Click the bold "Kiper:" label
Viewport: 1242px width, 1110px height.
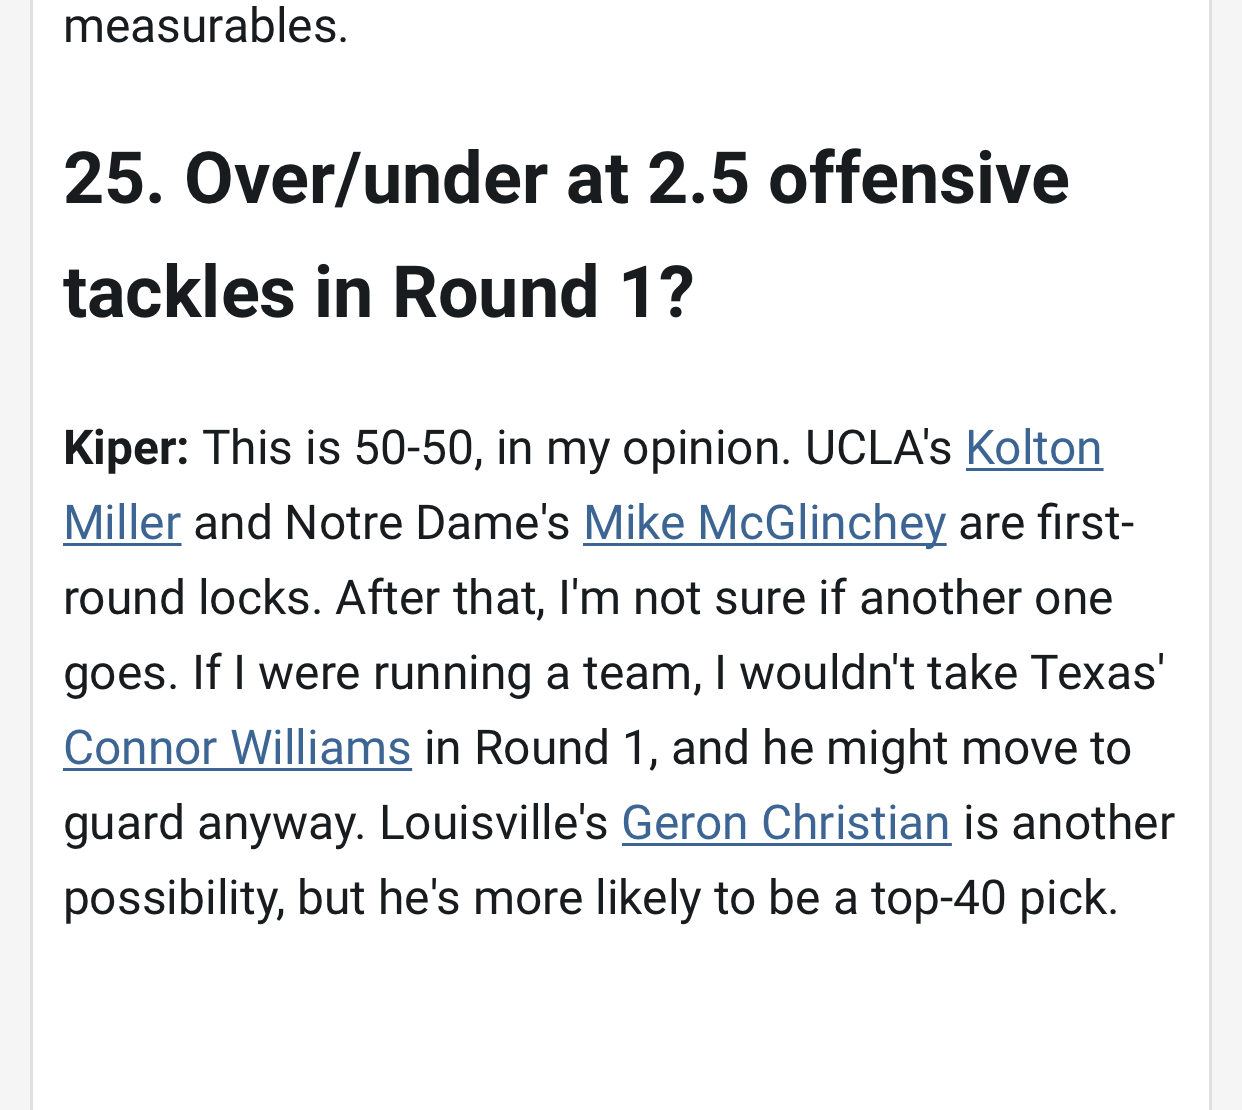pyautogui.click(x=126, y=448)
